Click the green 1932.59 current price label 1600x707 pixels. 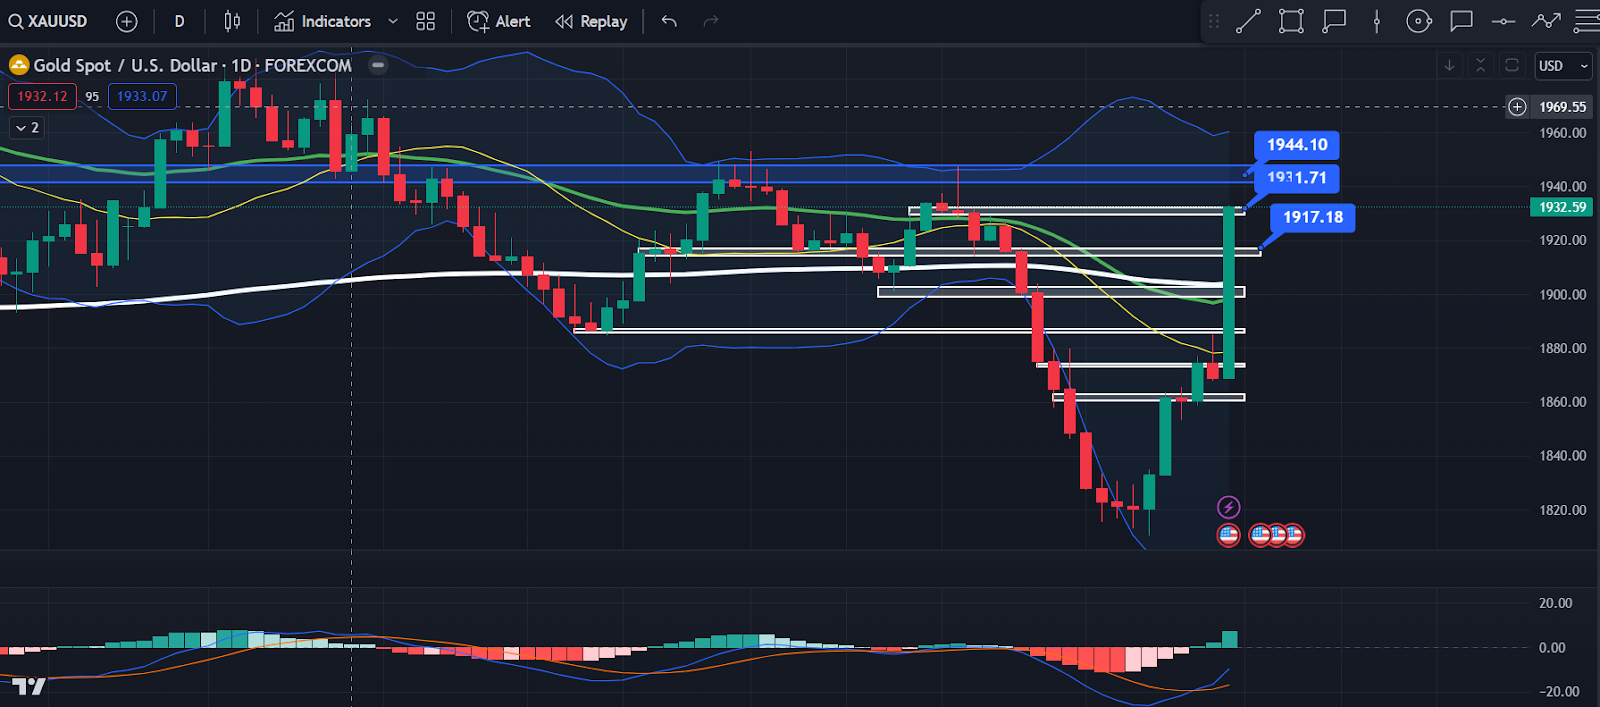(1562, 207)
